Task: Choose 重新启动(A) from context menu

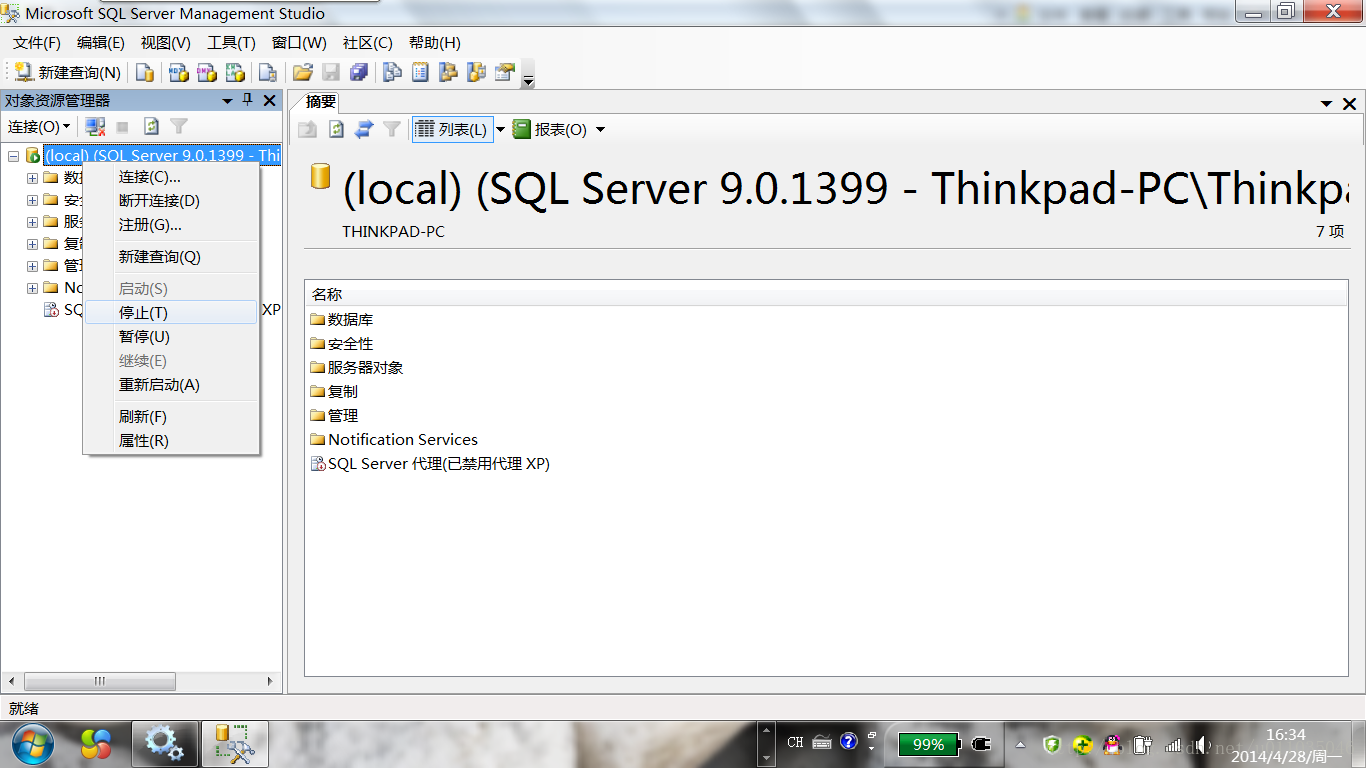Action: 171,385
